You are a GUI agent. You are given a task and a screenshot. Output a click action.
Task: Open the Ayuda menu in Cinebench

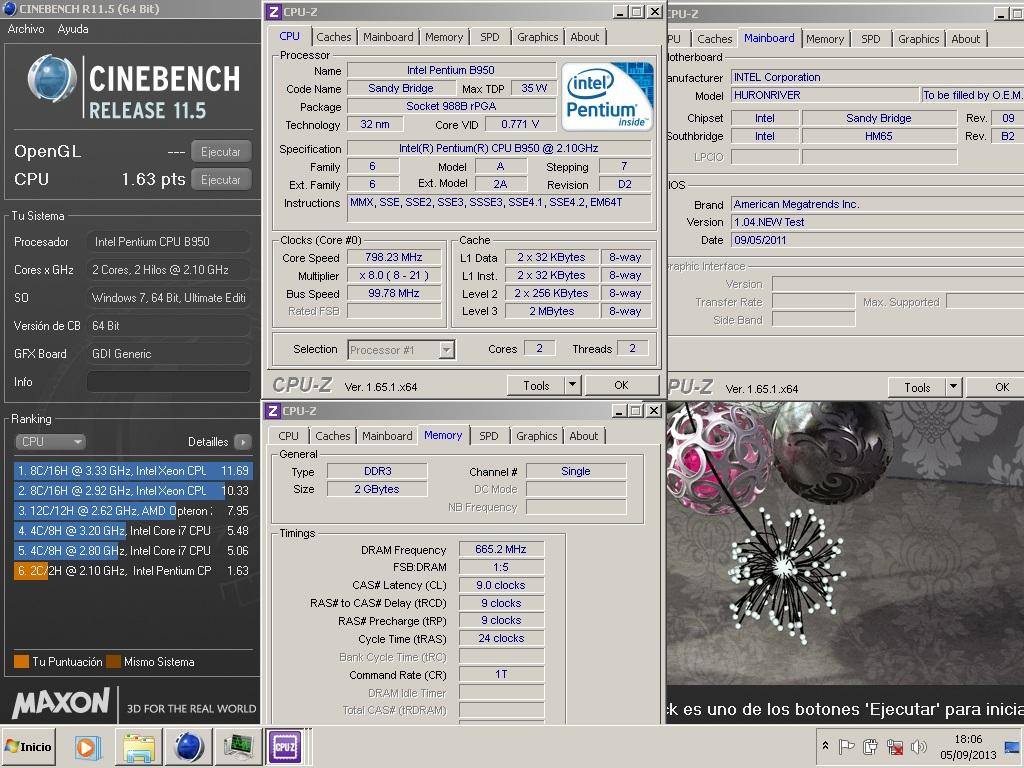point(72,29)
